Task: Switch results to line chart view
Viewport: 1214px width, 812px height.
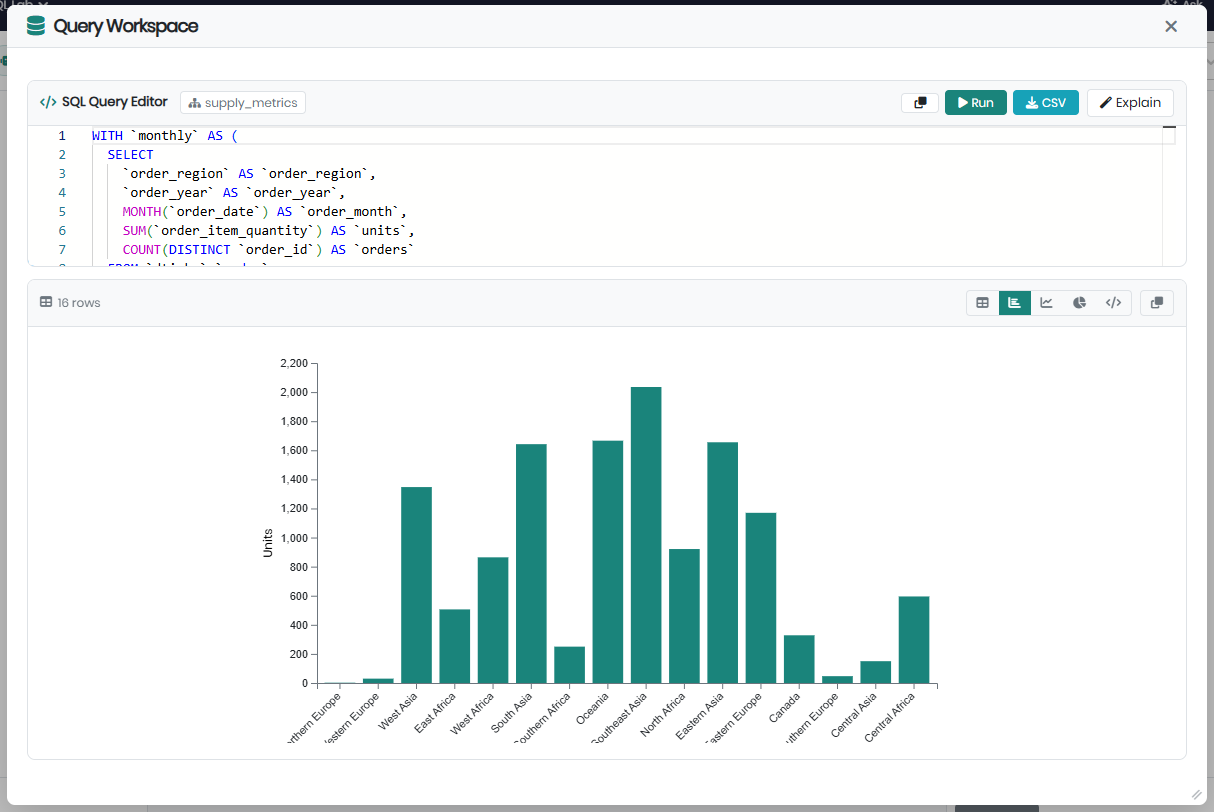Action: [x=1046, y=303]
